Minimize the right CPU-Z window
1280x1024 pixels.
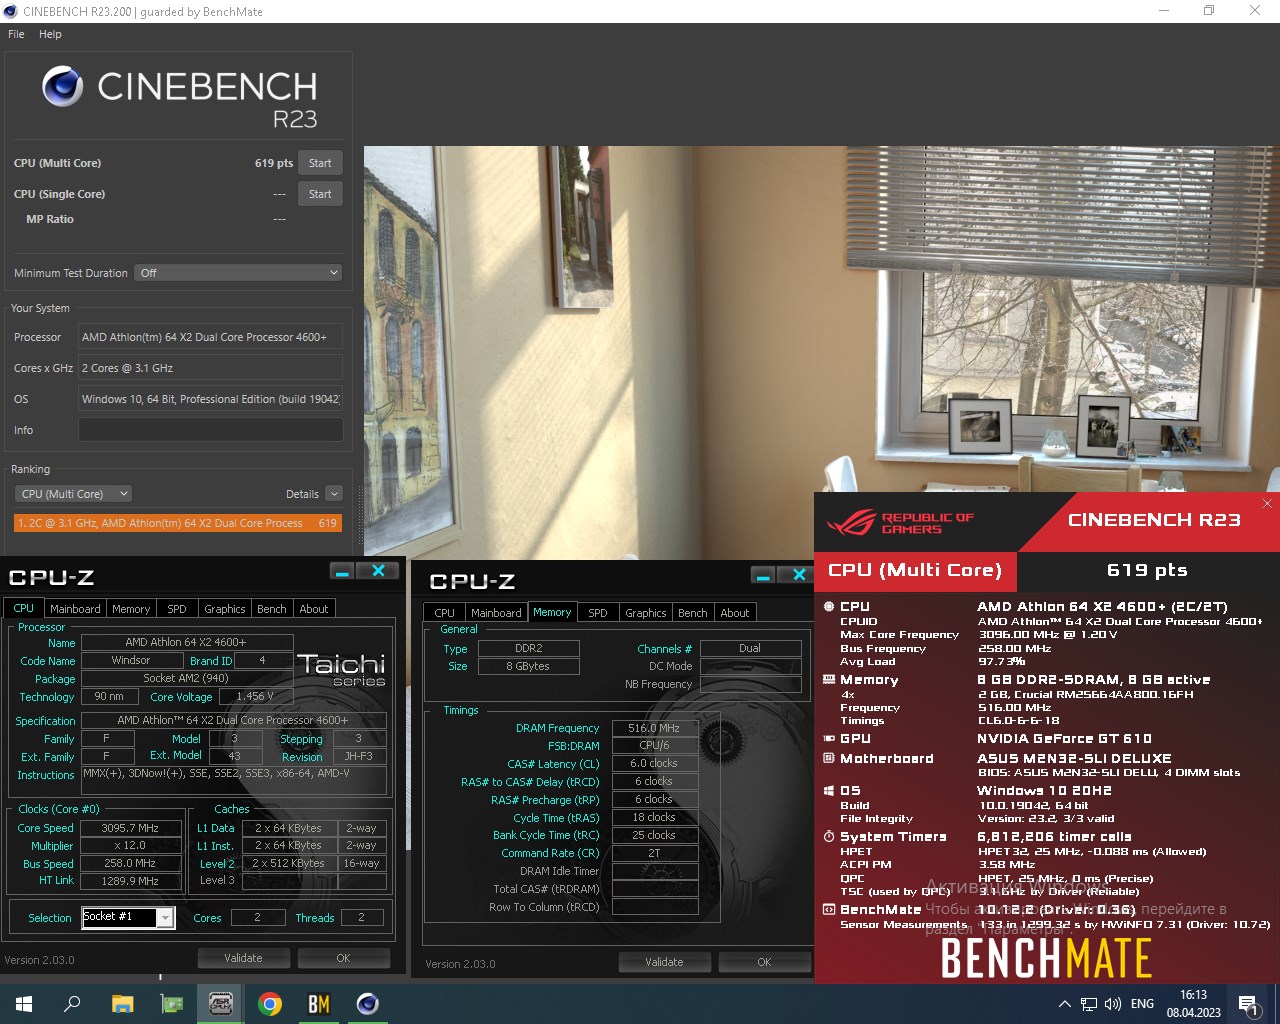[x=763, y=575]
